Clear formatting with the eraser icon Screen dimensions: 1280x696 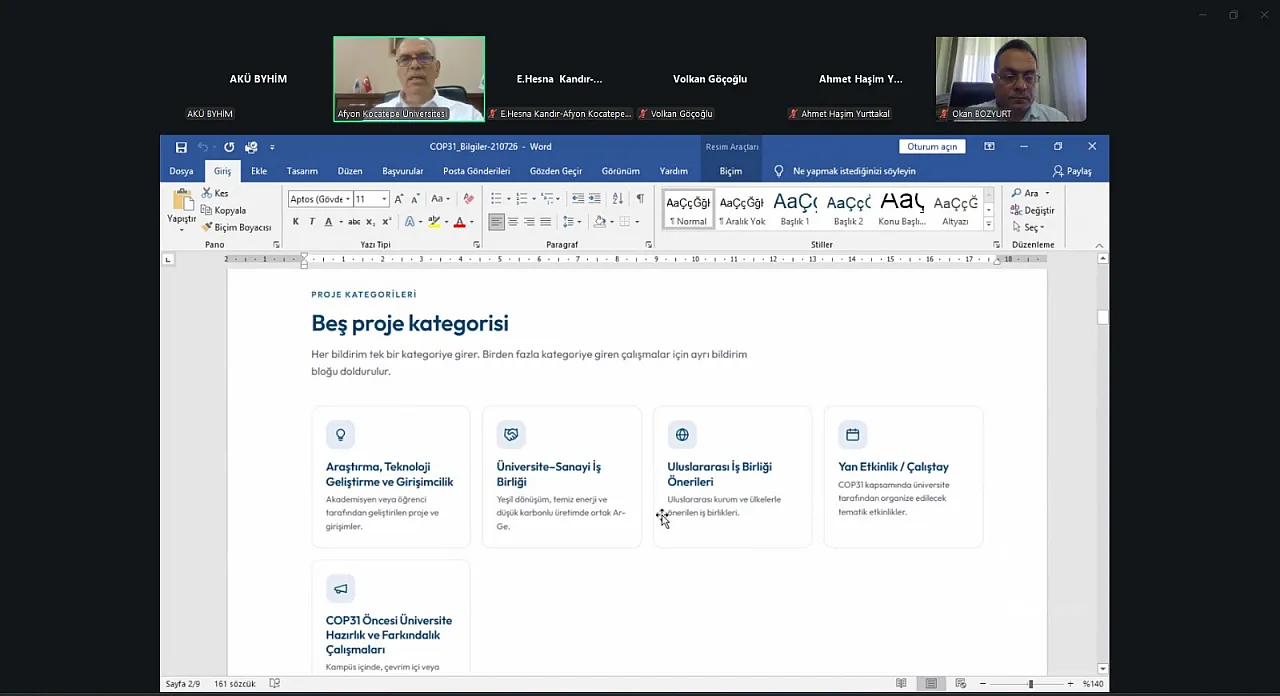coord(469,199)
